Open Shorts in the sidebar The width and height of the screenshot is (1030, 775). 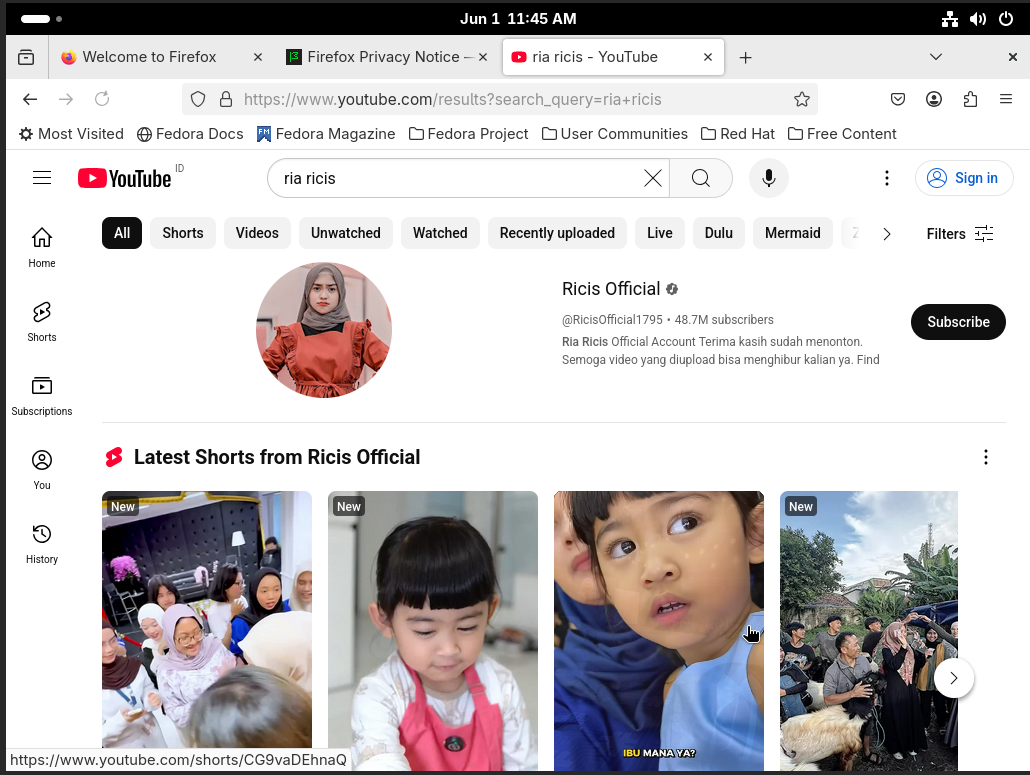pyautogui.click(x=42, y=321)
